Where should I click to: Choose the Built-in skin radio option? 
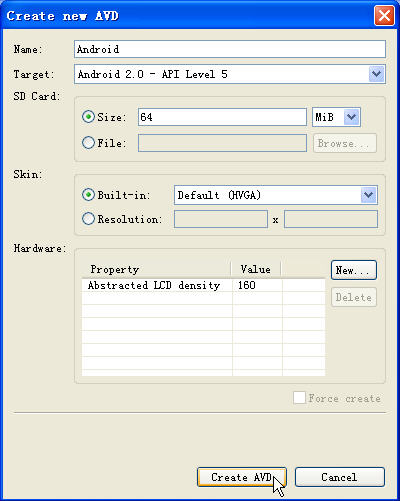(x=88, y=195)
